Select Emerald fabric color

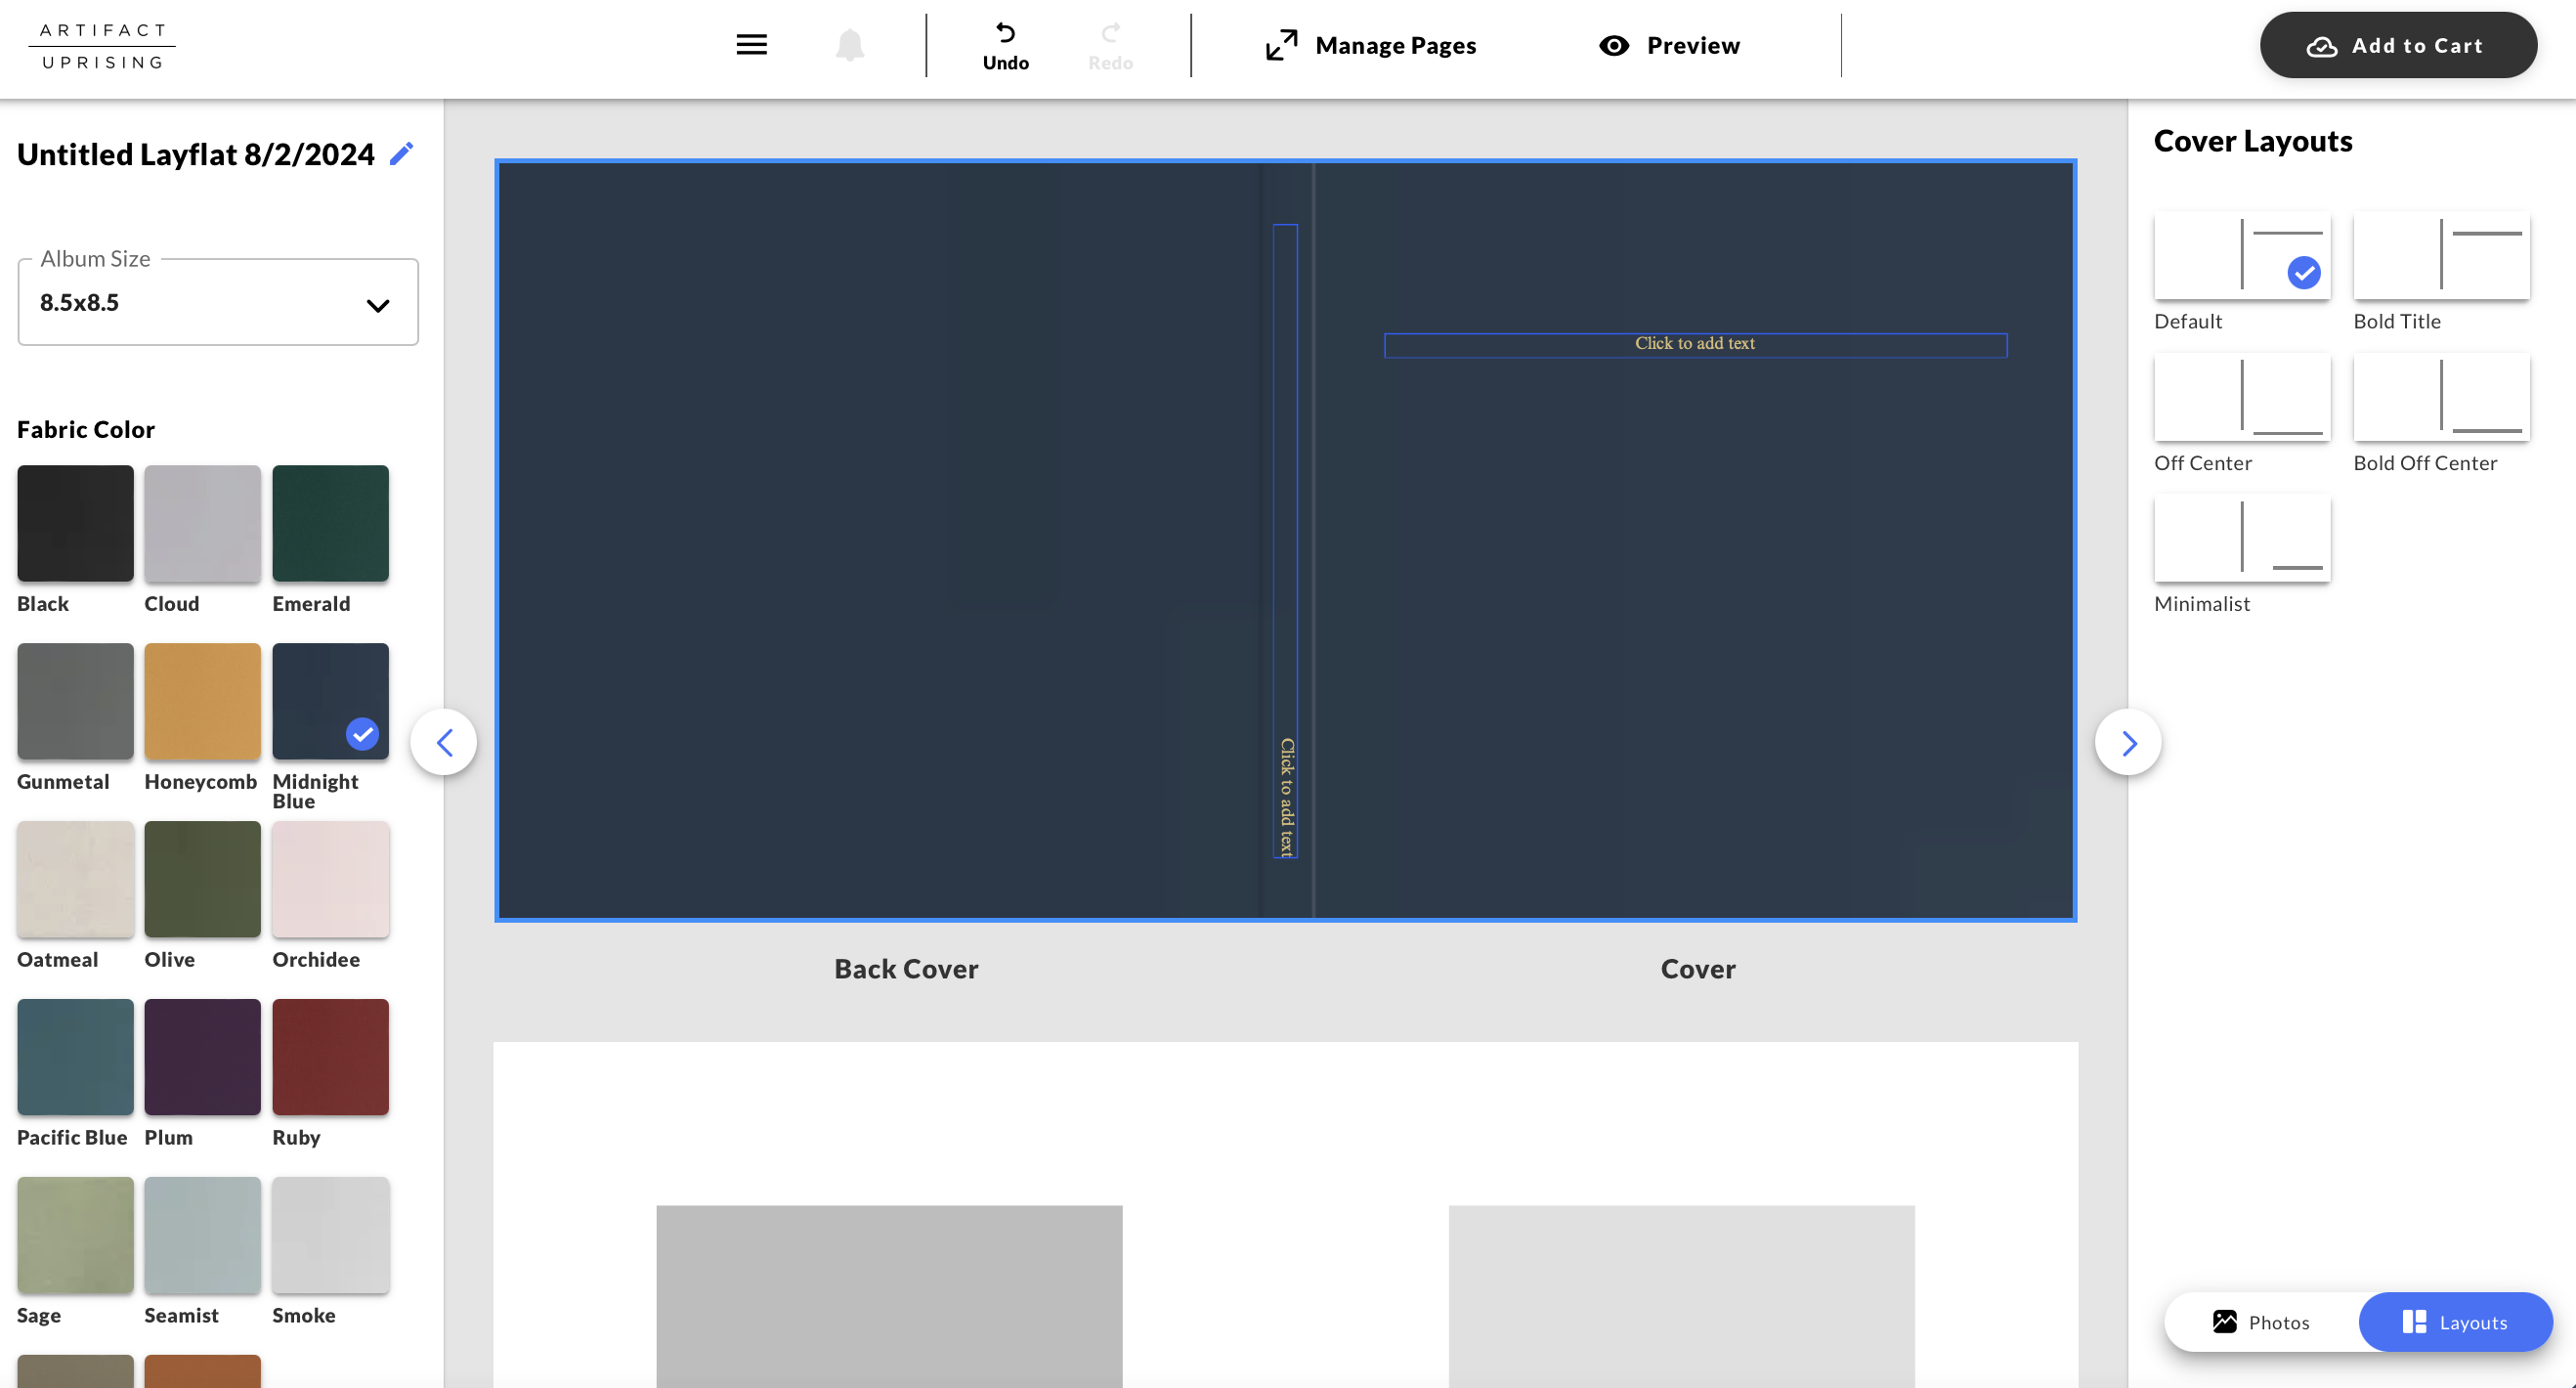(x=330, y=523)
